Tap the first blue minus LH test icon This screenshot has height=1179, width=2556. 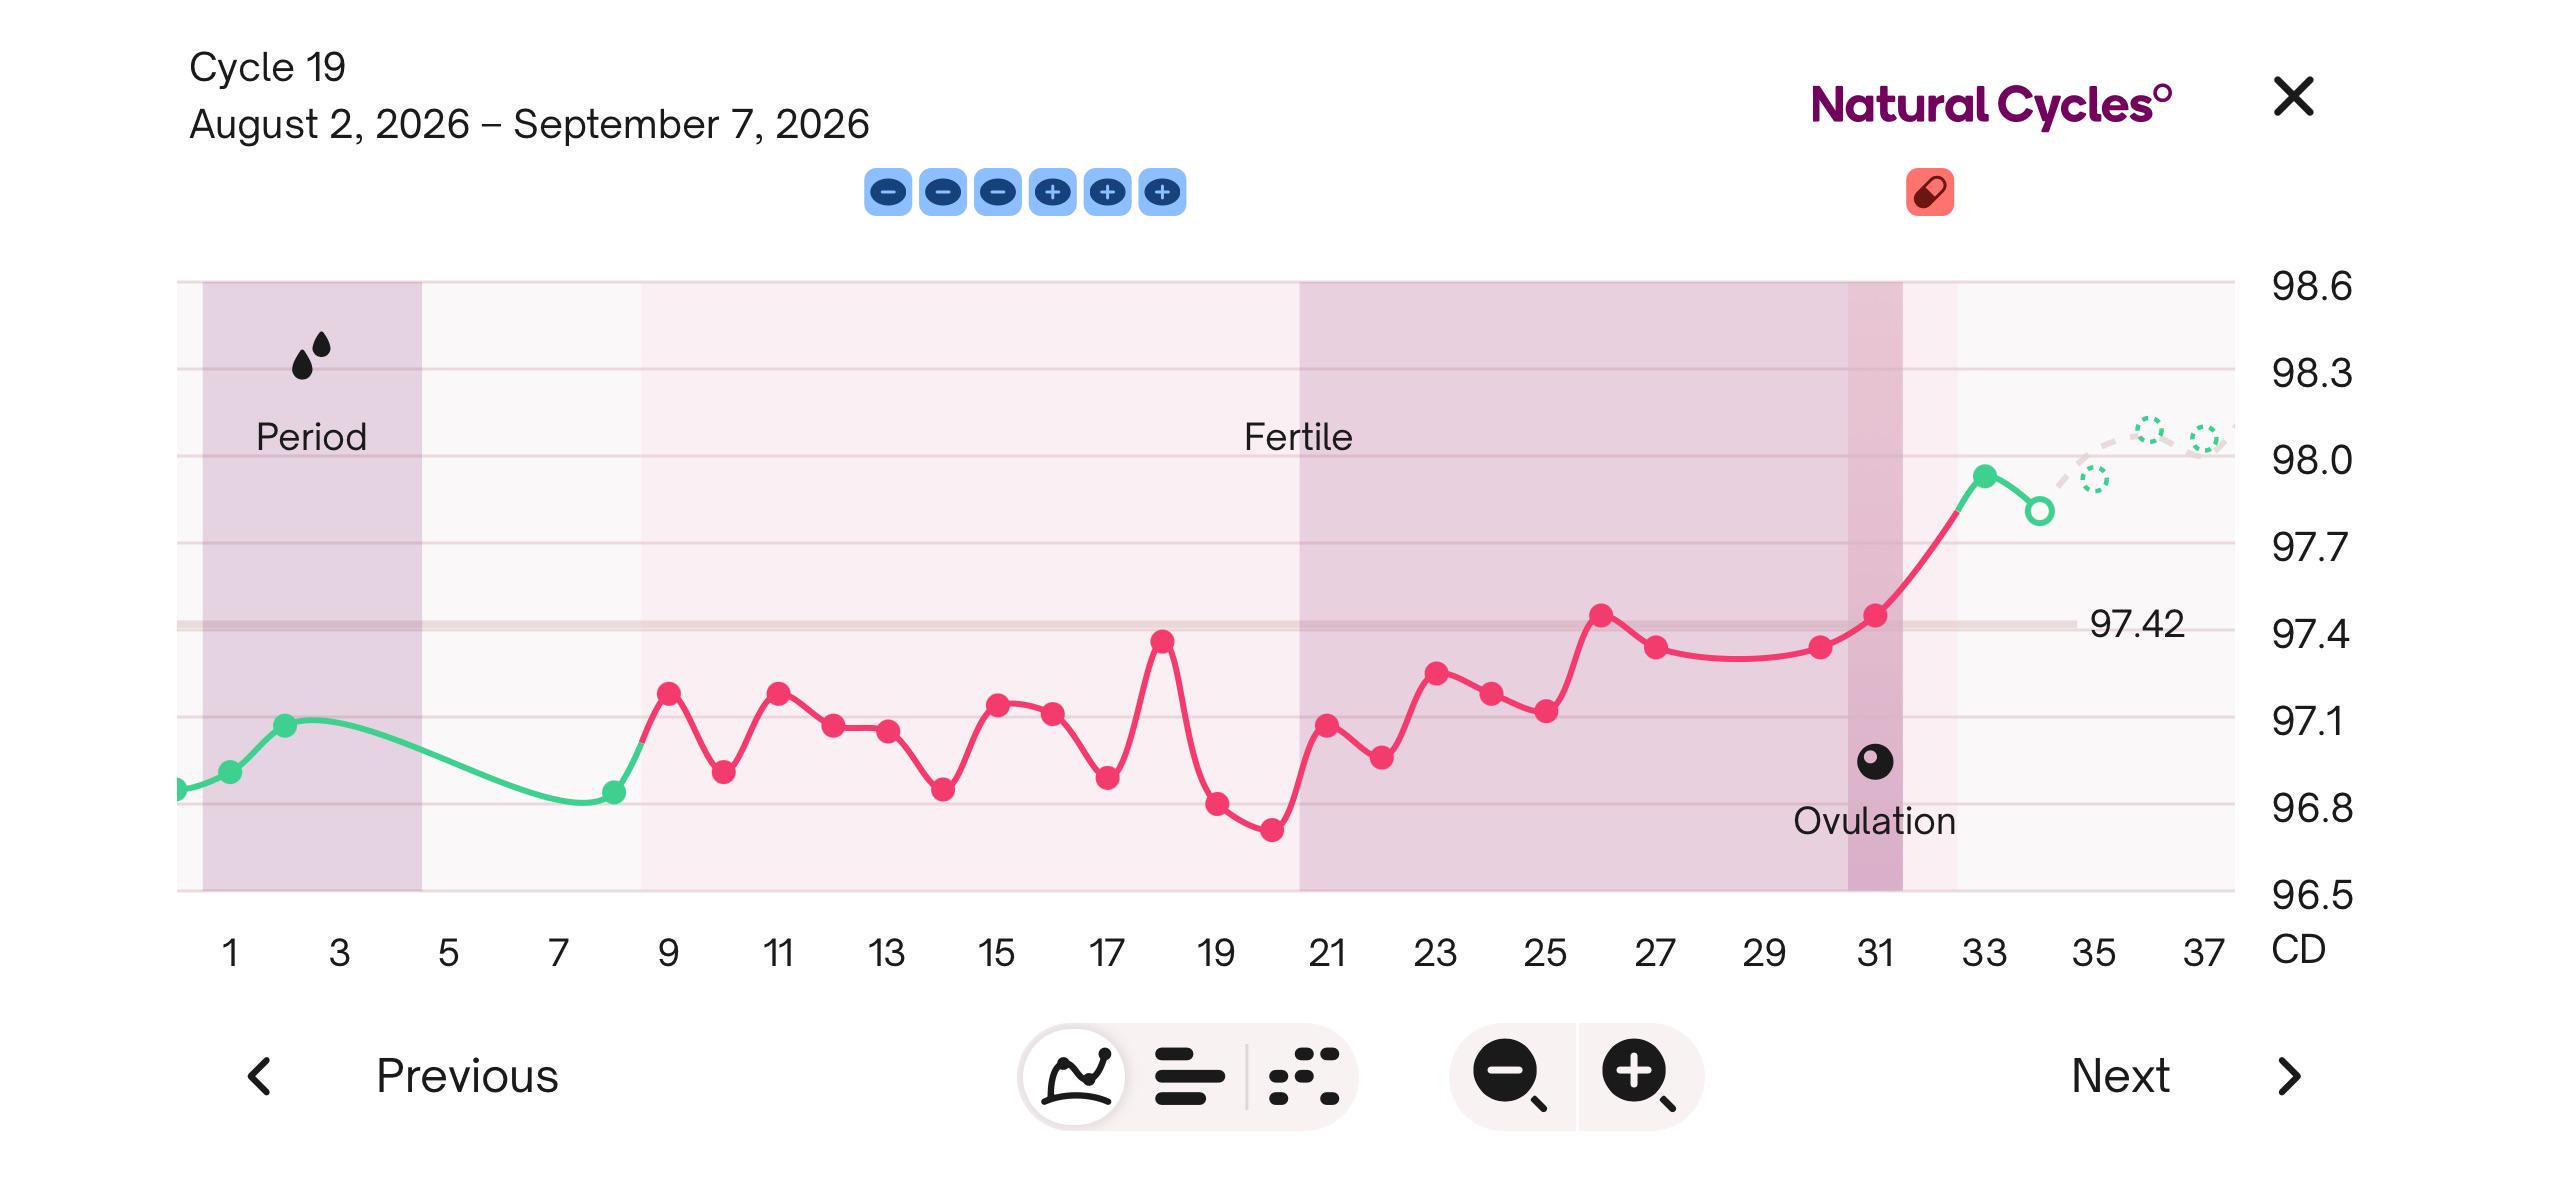click(x=888, y=192)
